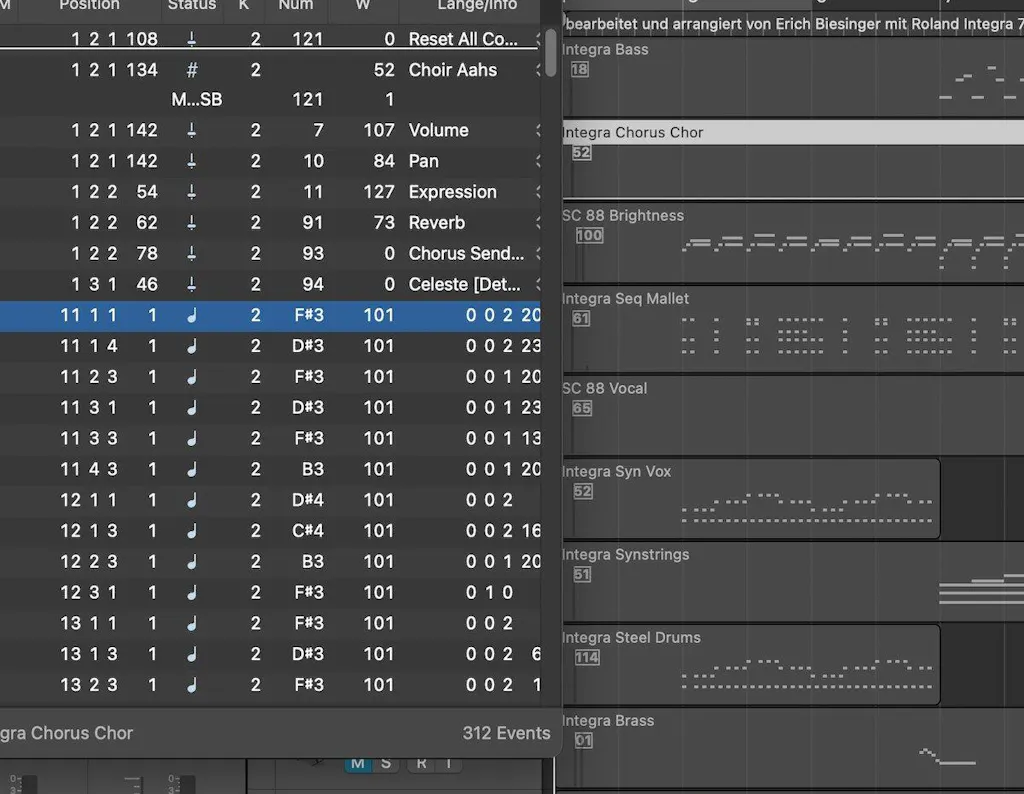This screenshot has height=794, width=1024.
Task: Click the 65 badge on SC 88 Vocal
Action: coord(581,409)
